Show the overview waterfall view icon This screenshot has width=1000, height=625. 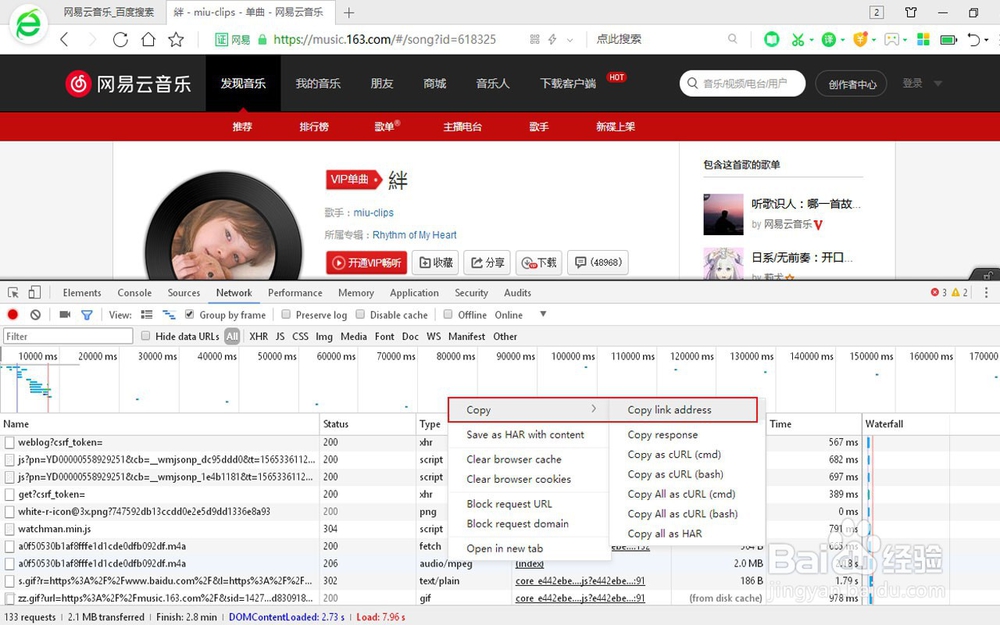point(169,314)
